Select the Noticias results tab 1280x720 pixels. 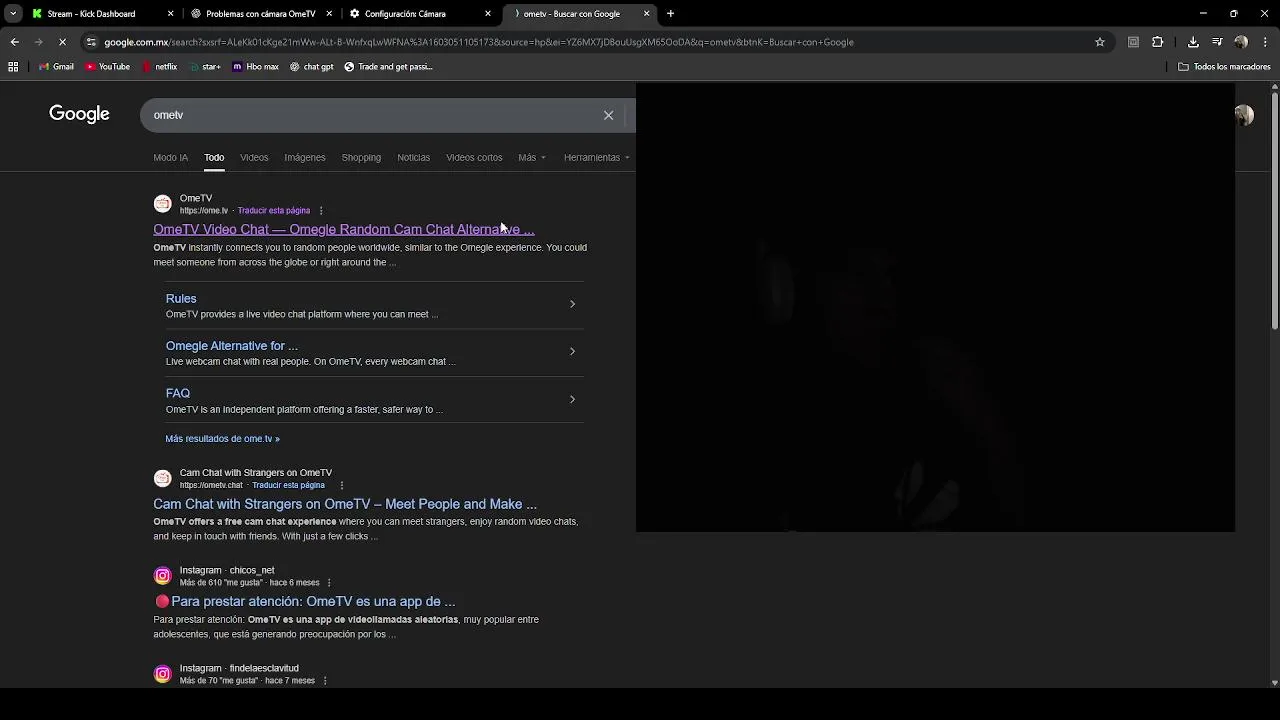point(413,157)
